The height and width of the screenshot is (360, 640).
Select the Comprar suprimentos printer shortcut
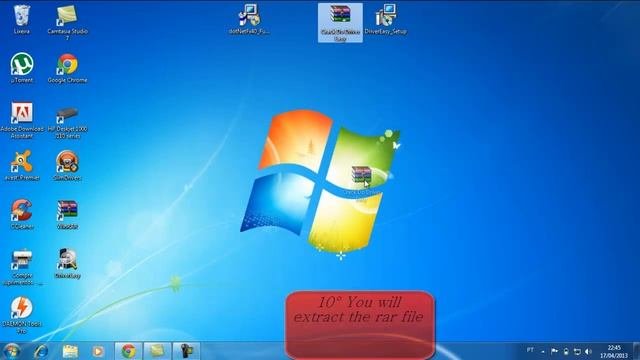point(22,267)
